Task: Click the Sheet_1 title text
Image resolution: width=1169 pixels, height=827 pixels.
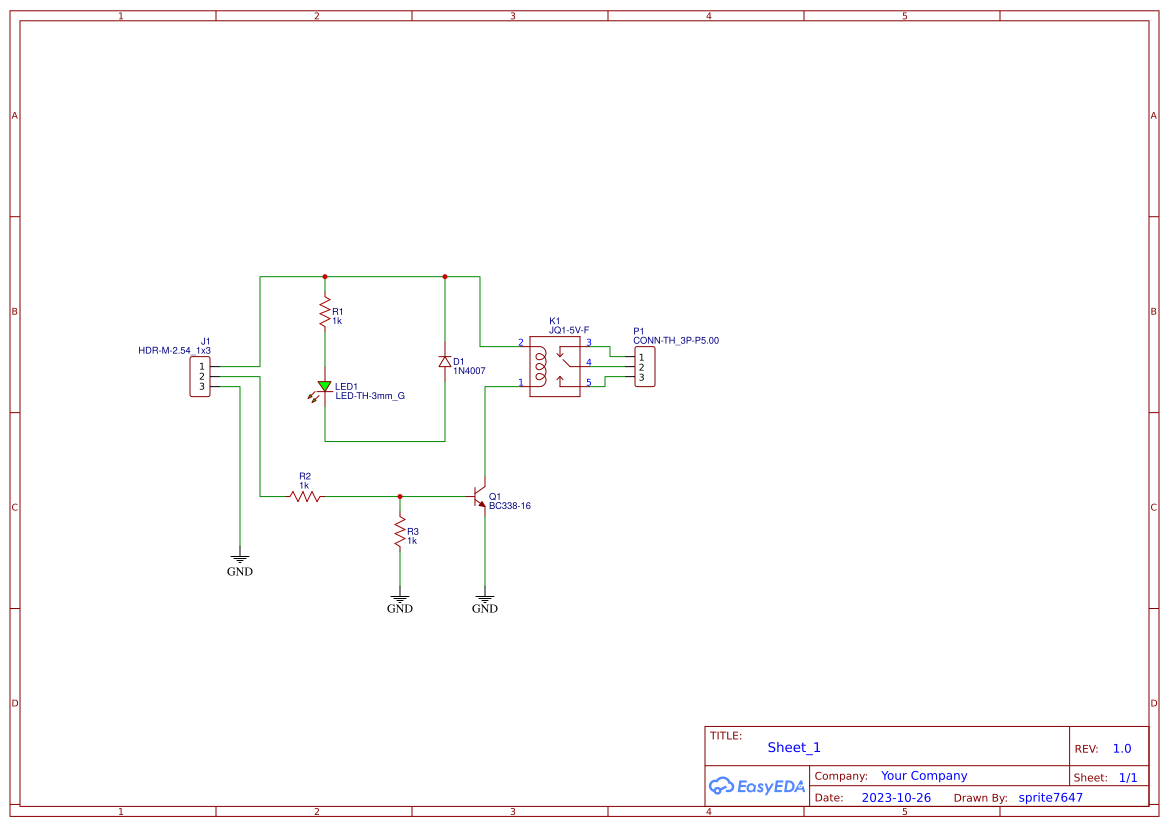Action: (793, 747)
